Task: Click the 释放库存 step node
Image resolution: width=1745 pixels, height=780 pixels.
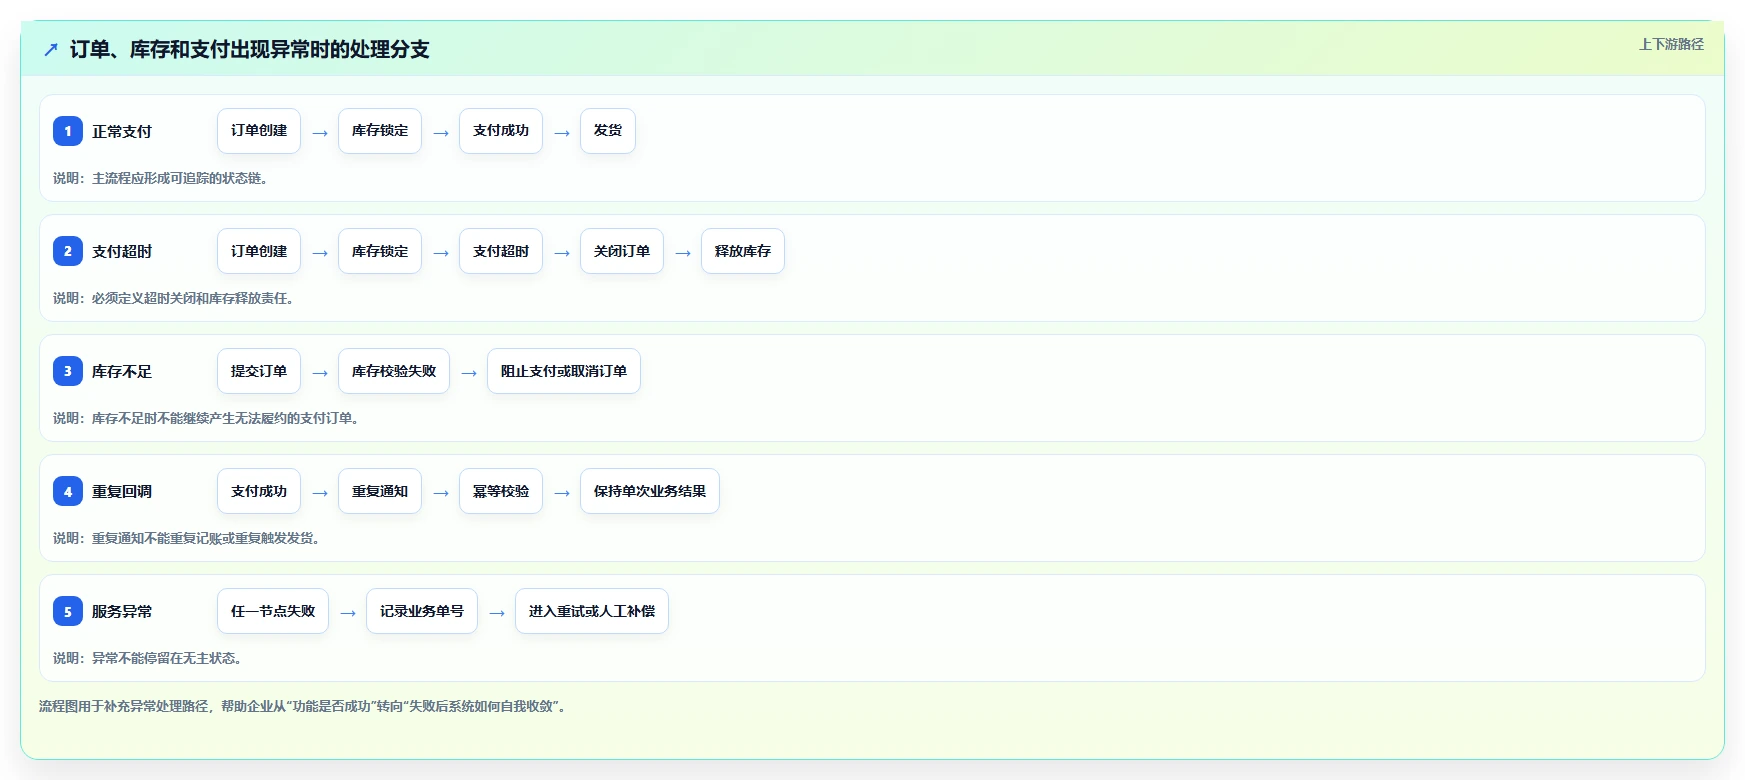Action: [743, 251]
